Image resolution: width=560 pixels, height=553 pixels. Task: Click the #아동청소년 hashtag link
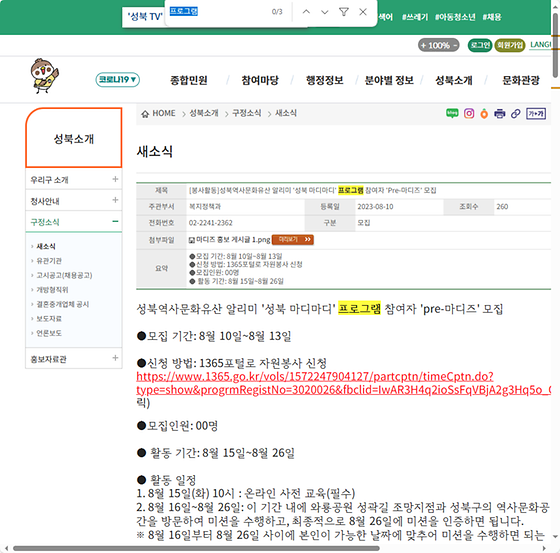tap(455, 17)
